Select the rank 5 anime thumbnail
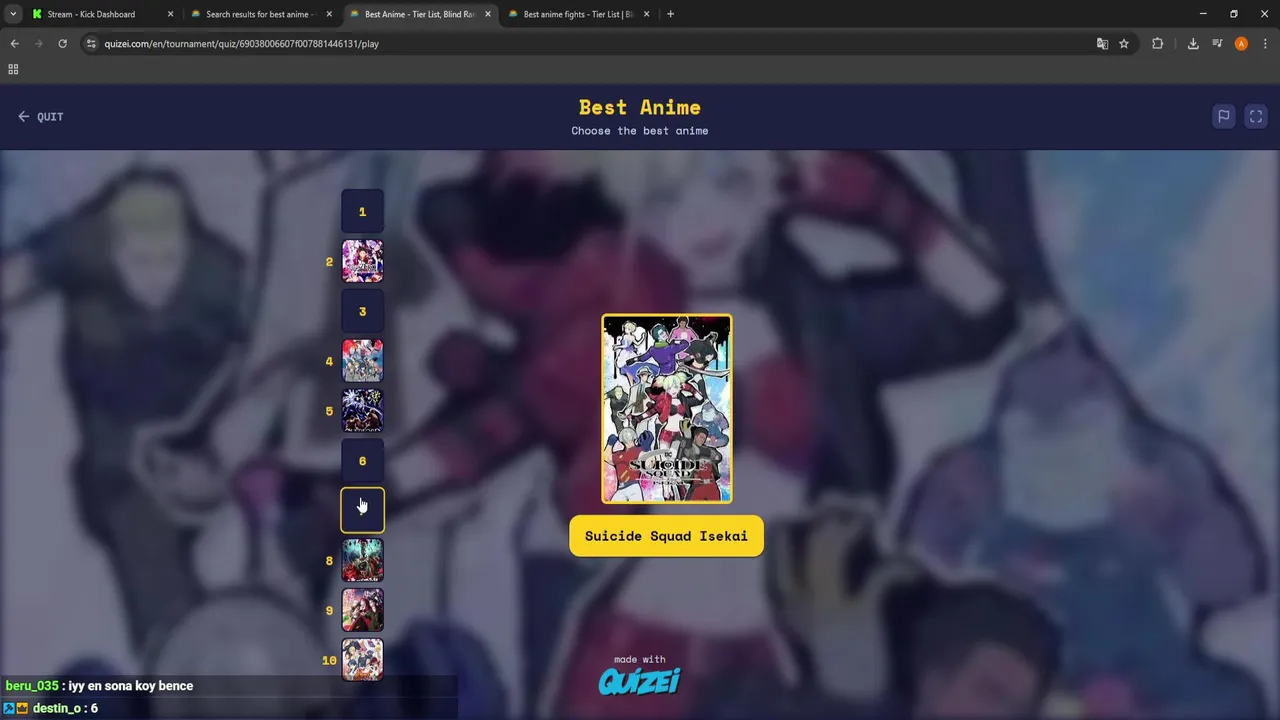1280x720 pixels. point(362,411)
